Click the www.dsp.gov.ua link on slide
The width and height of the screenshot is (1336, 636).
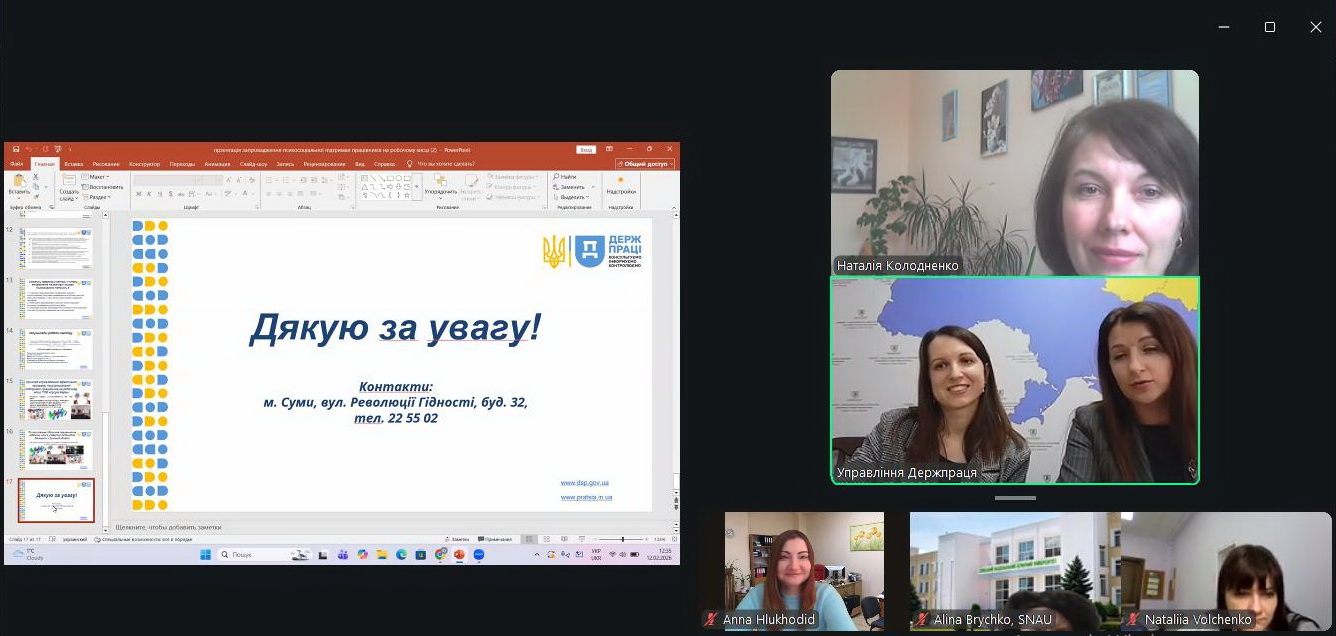coord(584,483)
